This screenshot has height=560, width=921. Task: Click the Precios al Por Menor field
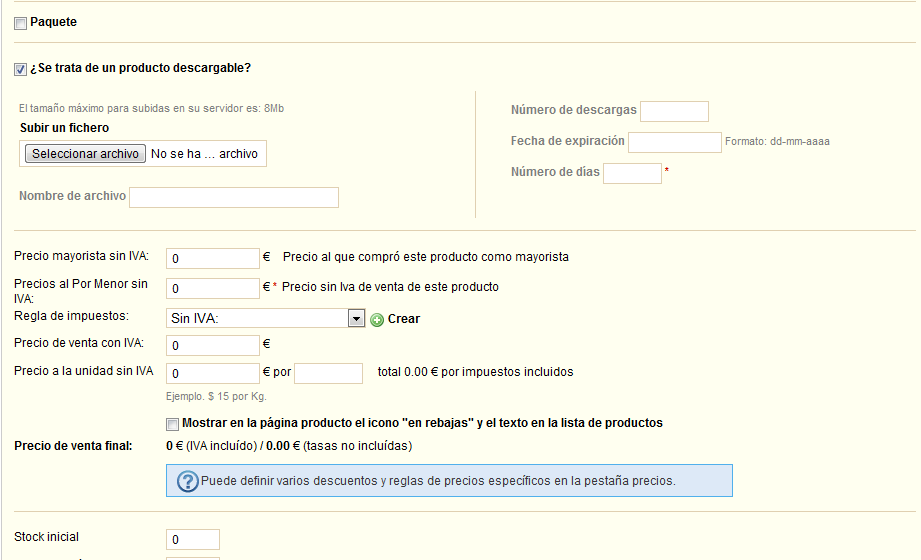(x=213, y=288)
